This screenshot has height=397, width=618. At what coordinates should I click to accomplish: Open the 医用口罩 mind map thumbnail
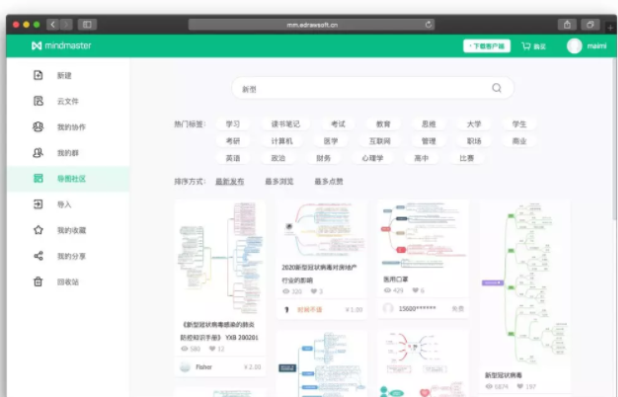(423, 235)
